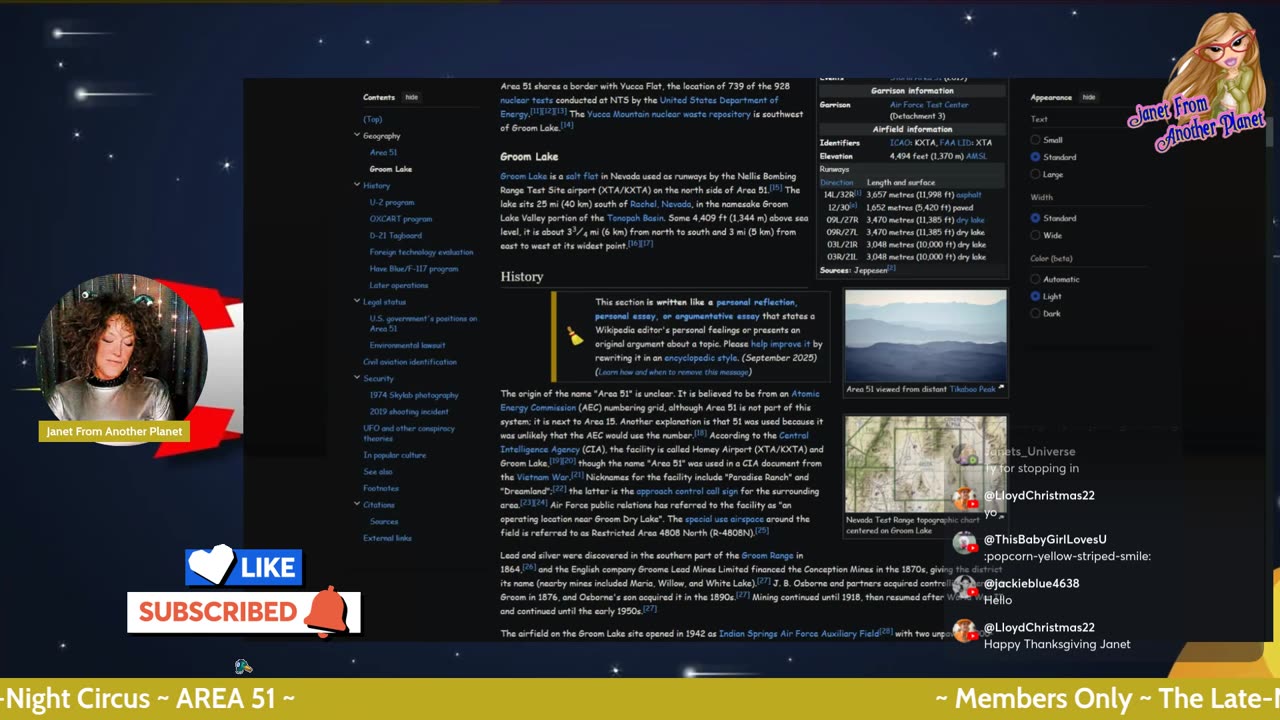The height and width of the screenshot is (720, 1280).
Task: Go to In popular culture section
Action: pos(395,455)
